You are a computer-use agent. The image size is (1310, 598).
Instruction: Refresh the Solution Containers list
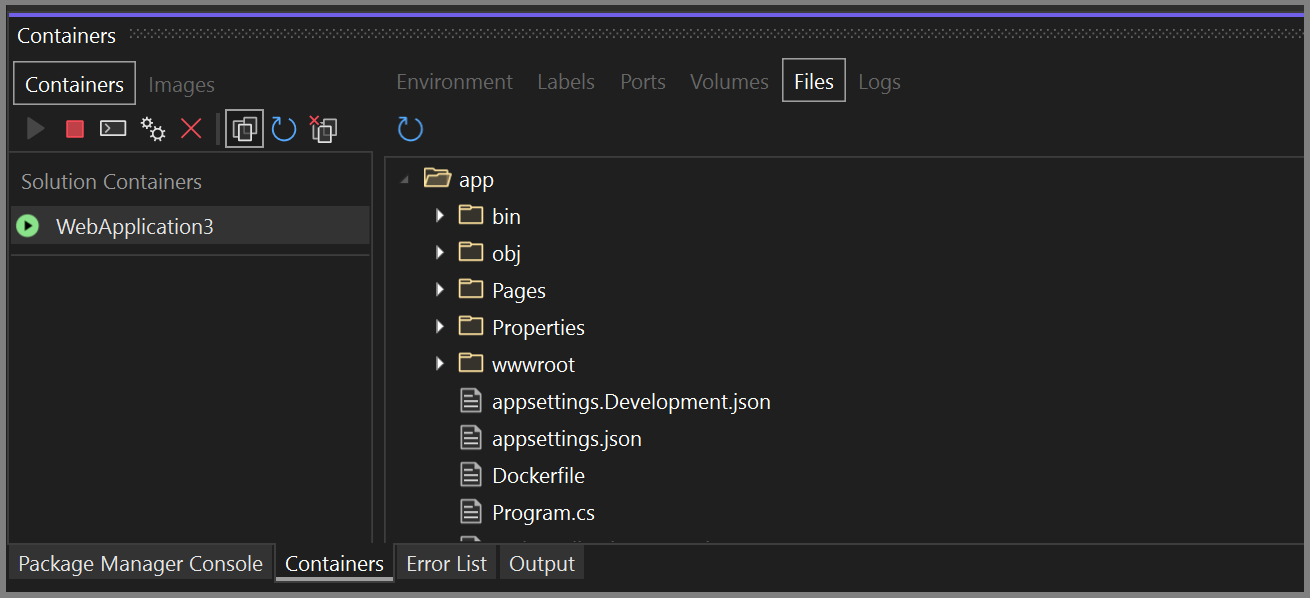(x=284, y=128)
